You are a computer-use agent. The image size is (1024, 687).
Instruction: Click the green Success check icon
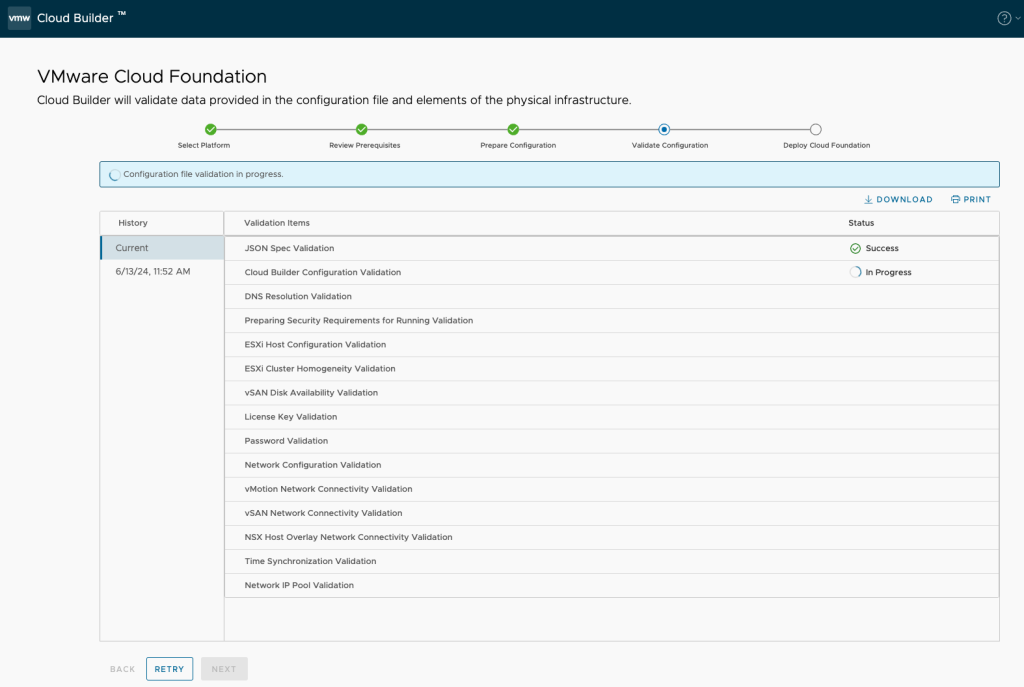[855, 248]
